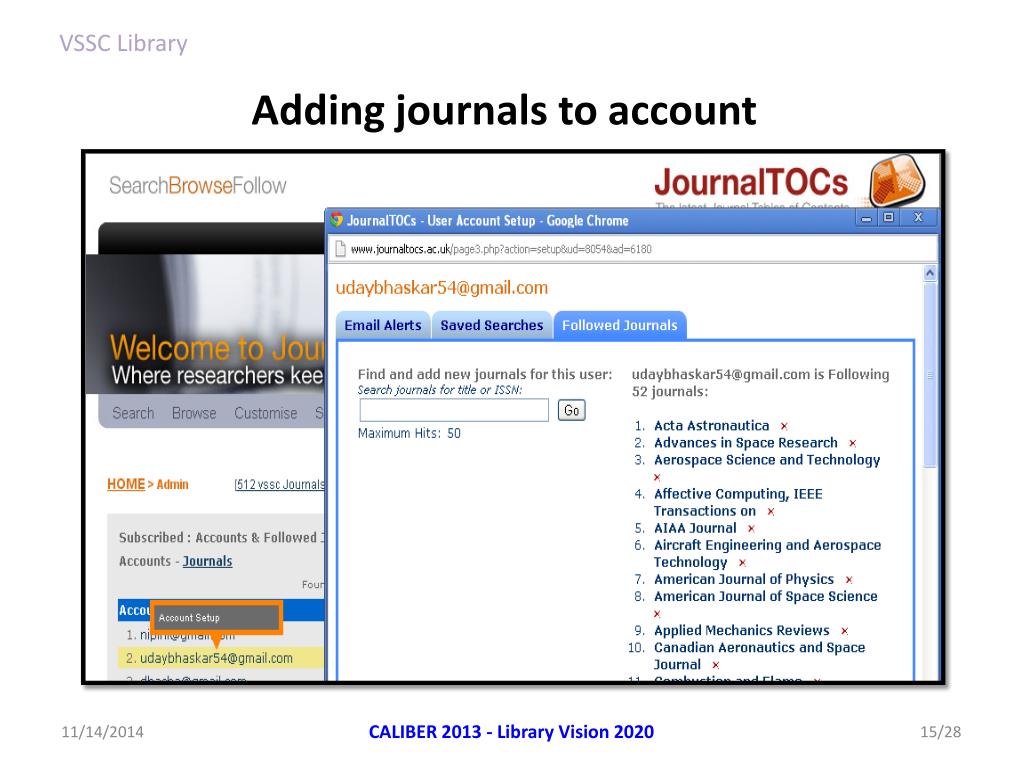Image resolution: width=1023 pixels, height=767 pixels.
Task: Select the Followed Journals tab
Action: [x=620, y=325]
